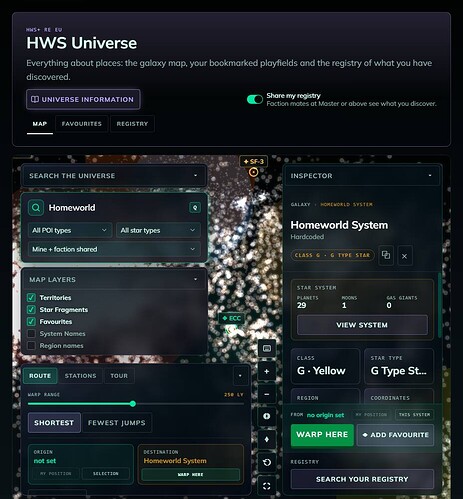Click the keyboard shortcuts map button
Screen dimensions: 463x499
pos(267,349)
